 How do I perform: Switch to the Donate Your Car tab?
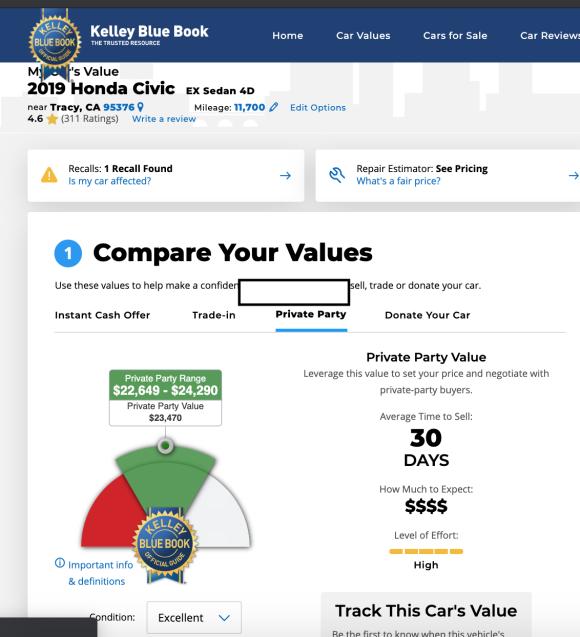tap(427, 315)
